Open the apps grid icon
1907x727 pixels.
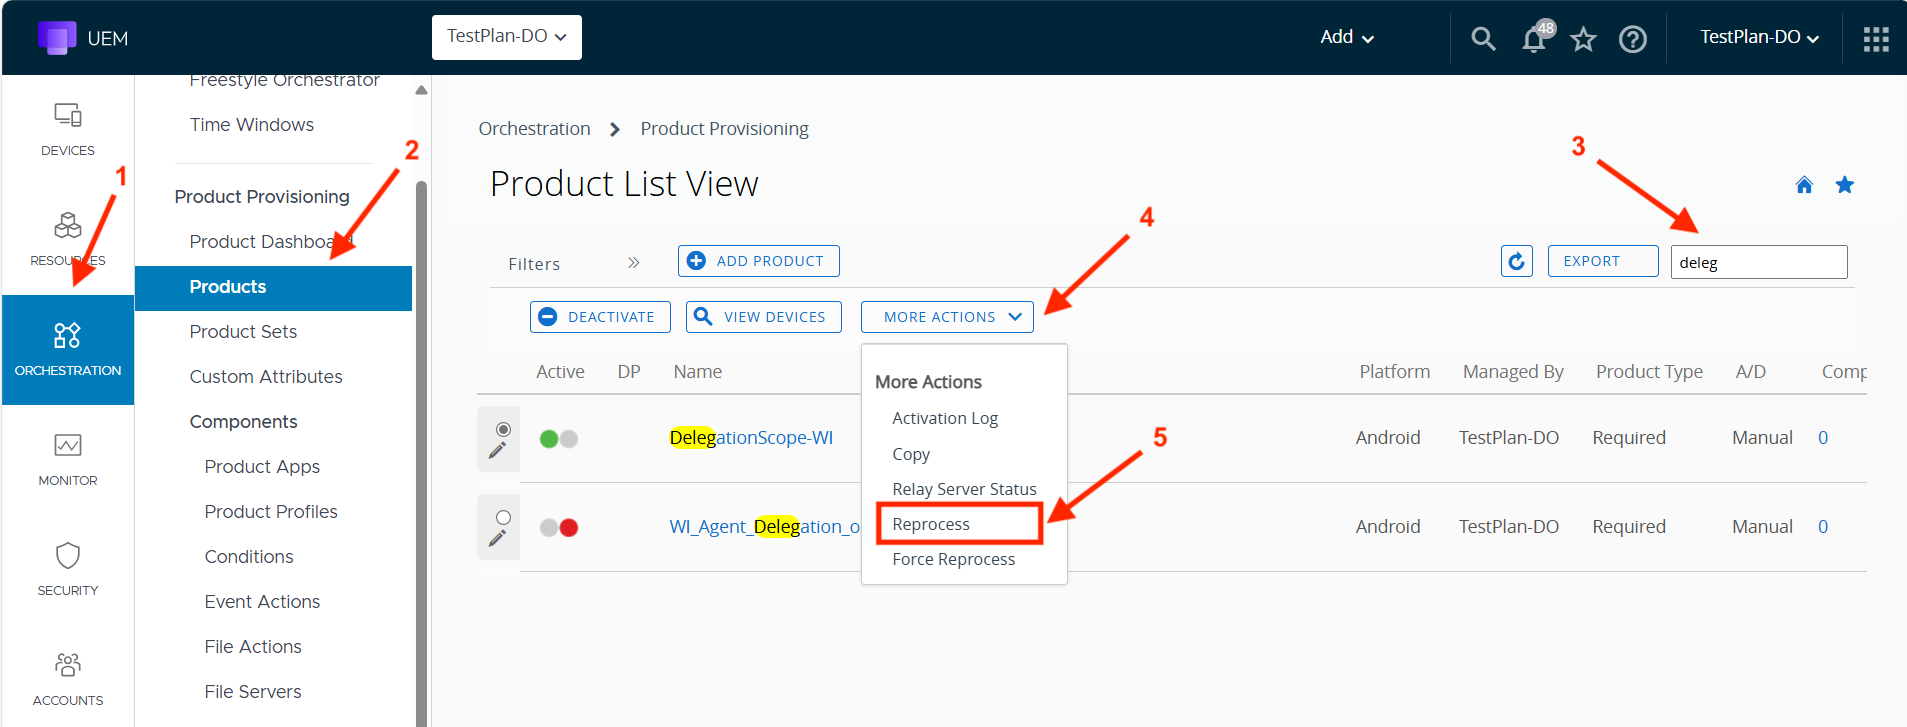coord(1875,39)
